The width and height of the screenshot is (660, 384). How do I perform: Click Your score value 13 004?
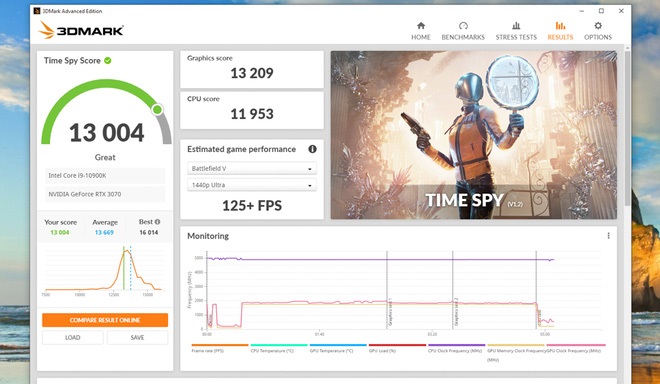click(x=60, y=232)
